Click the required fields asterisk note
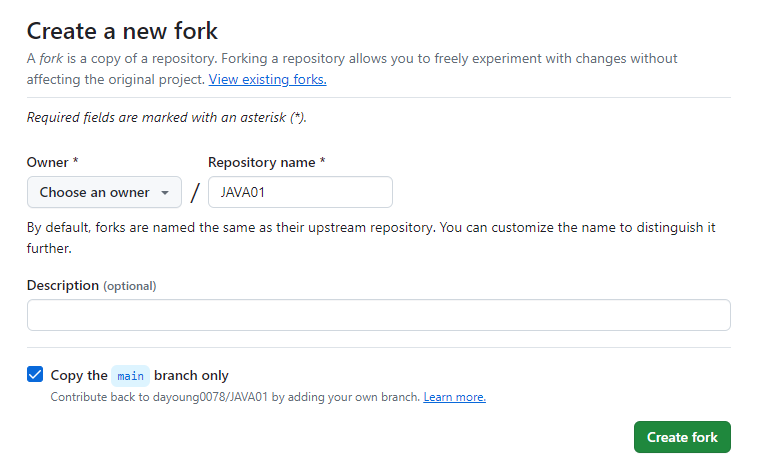This screenshot has height=476, width=771. click(x=166, y=117)
